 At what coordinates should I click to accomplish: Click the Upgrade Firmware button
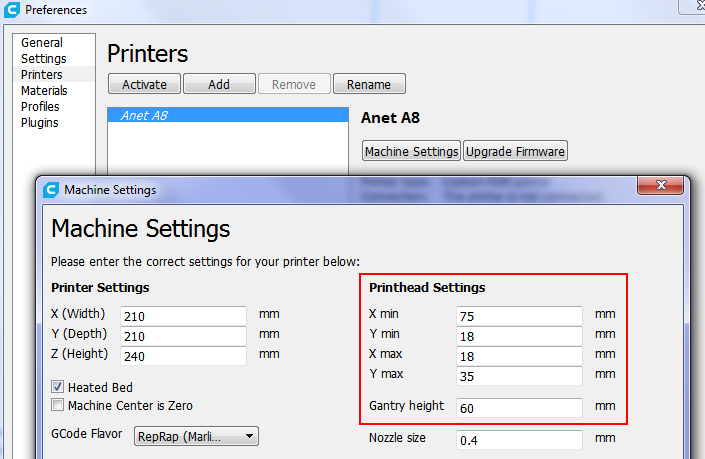pos(515,151)
